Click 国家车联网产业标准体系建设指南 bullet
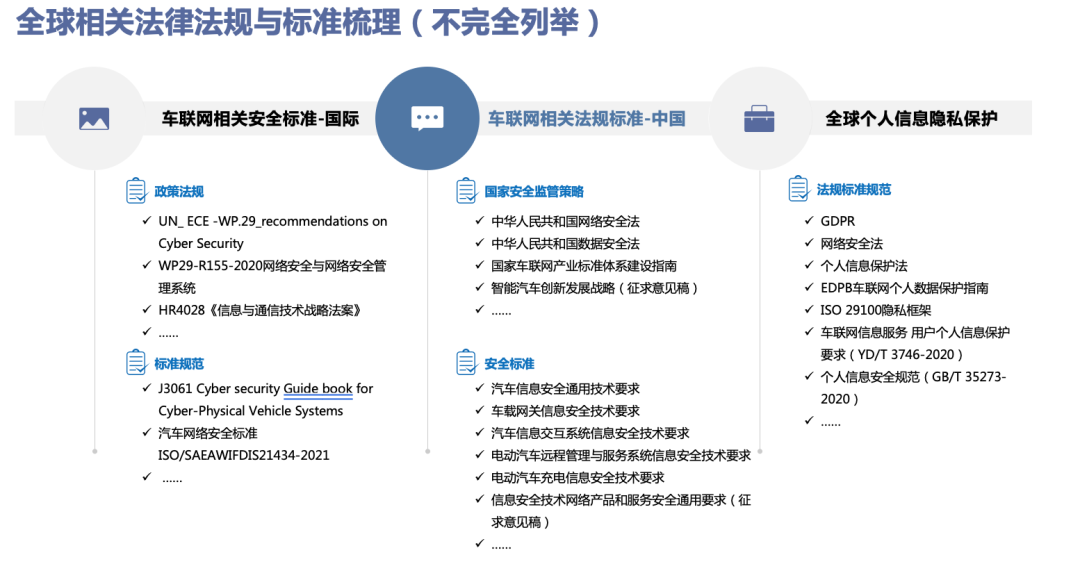 point(584,266)
